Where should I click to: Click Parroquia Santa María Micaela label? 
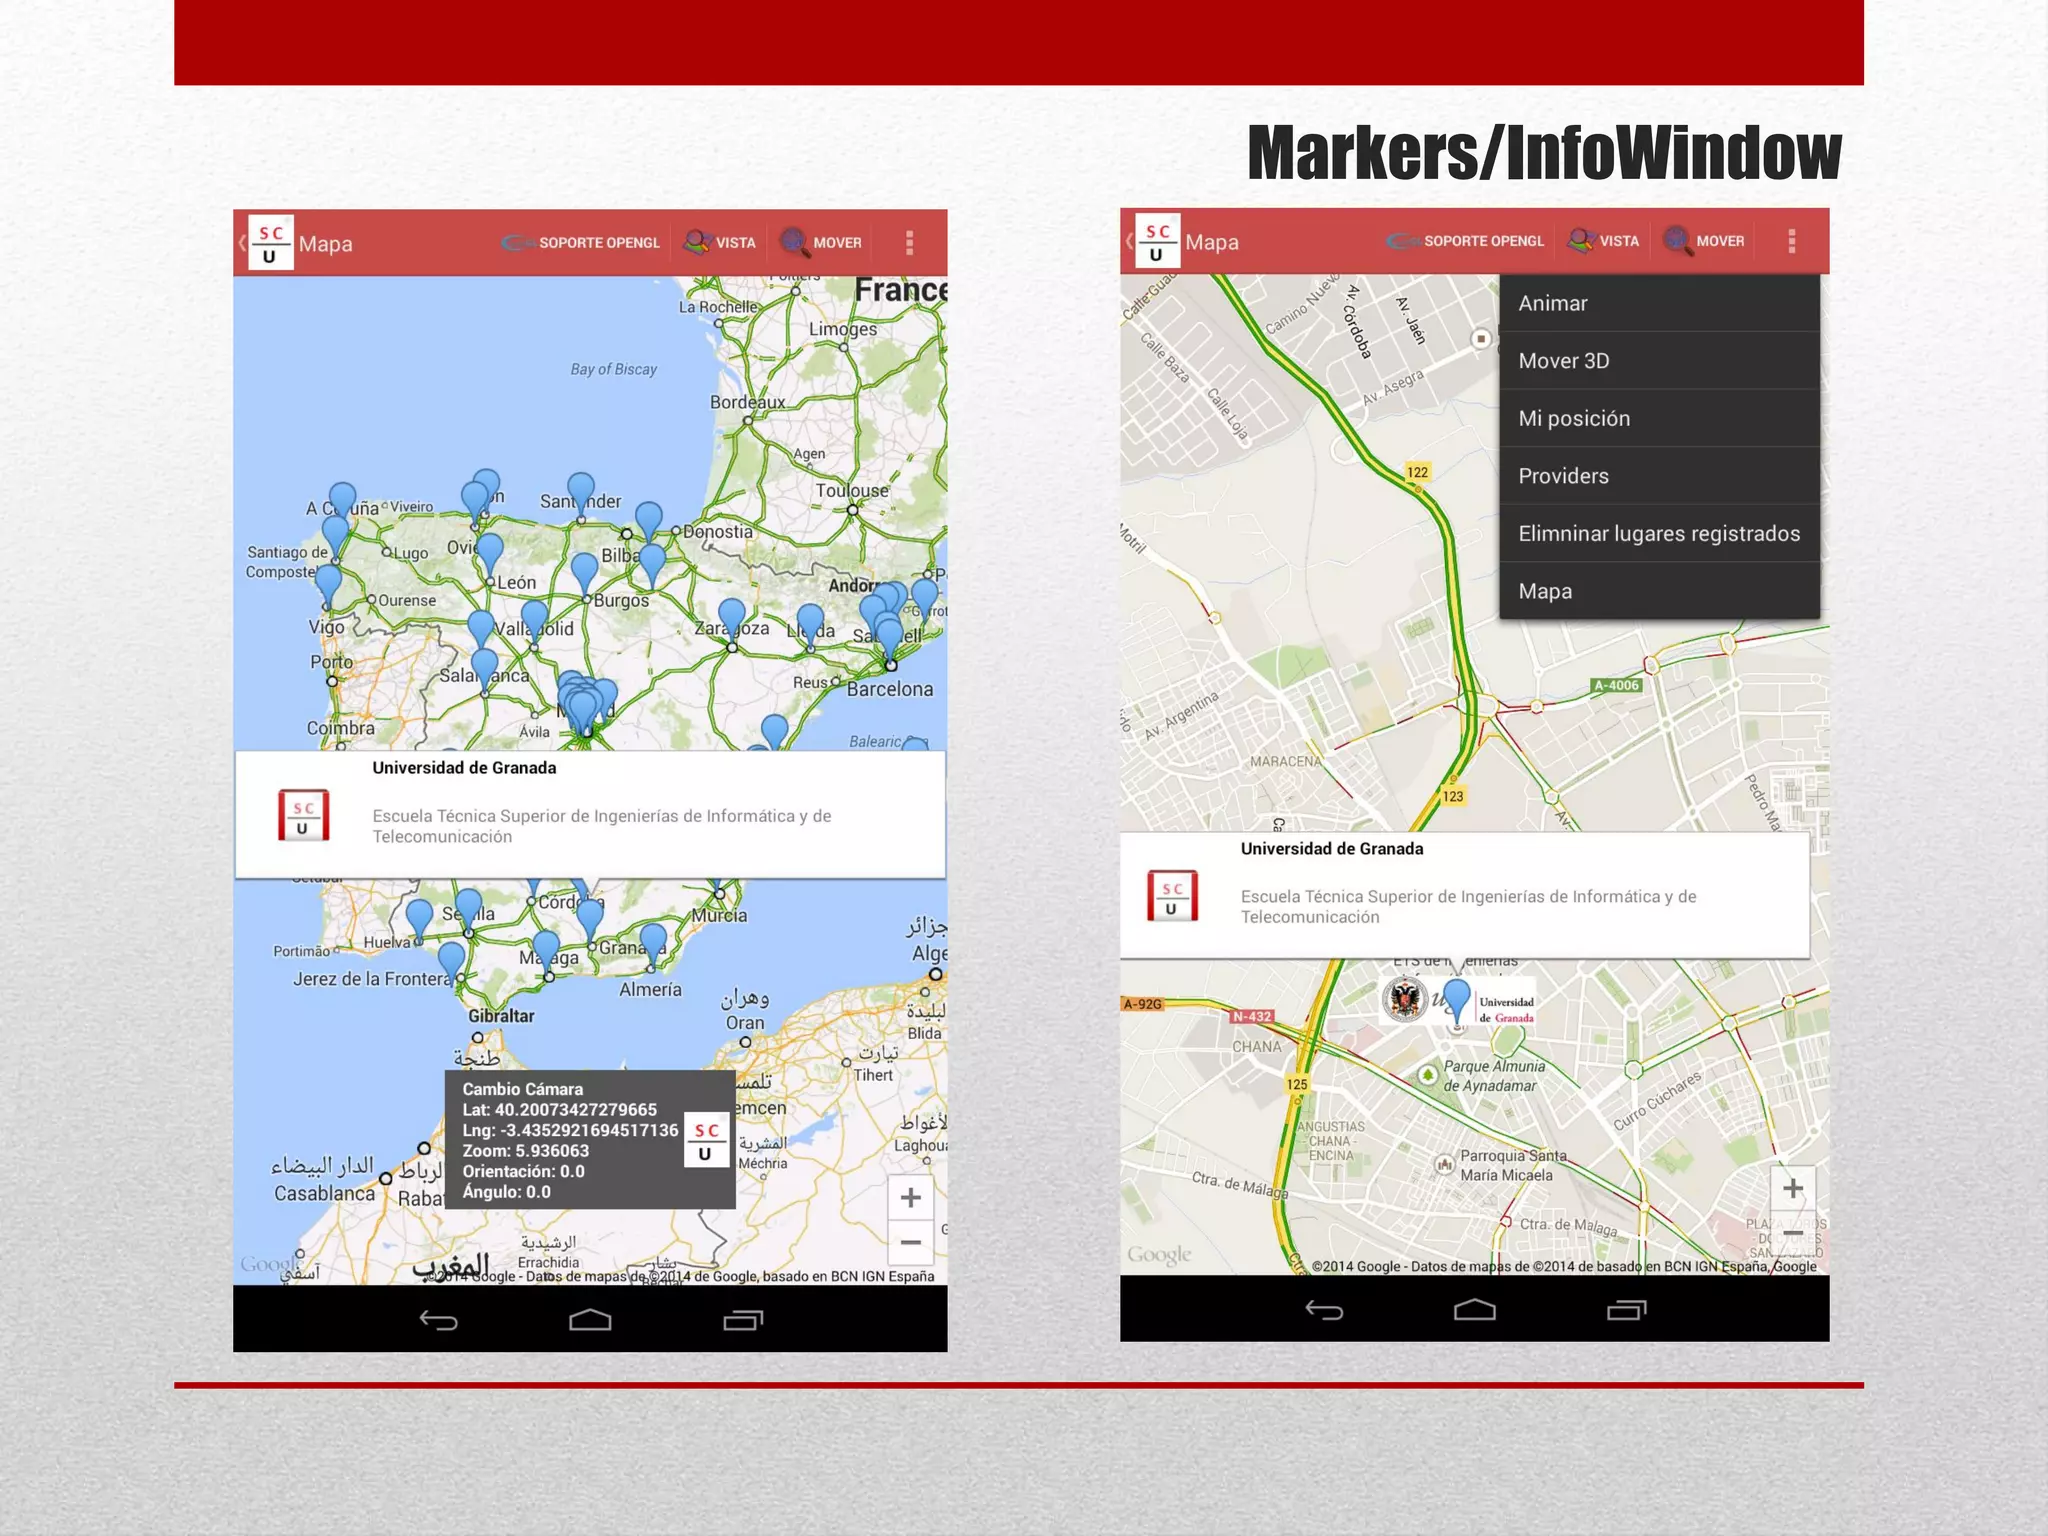point(1513,1165)
